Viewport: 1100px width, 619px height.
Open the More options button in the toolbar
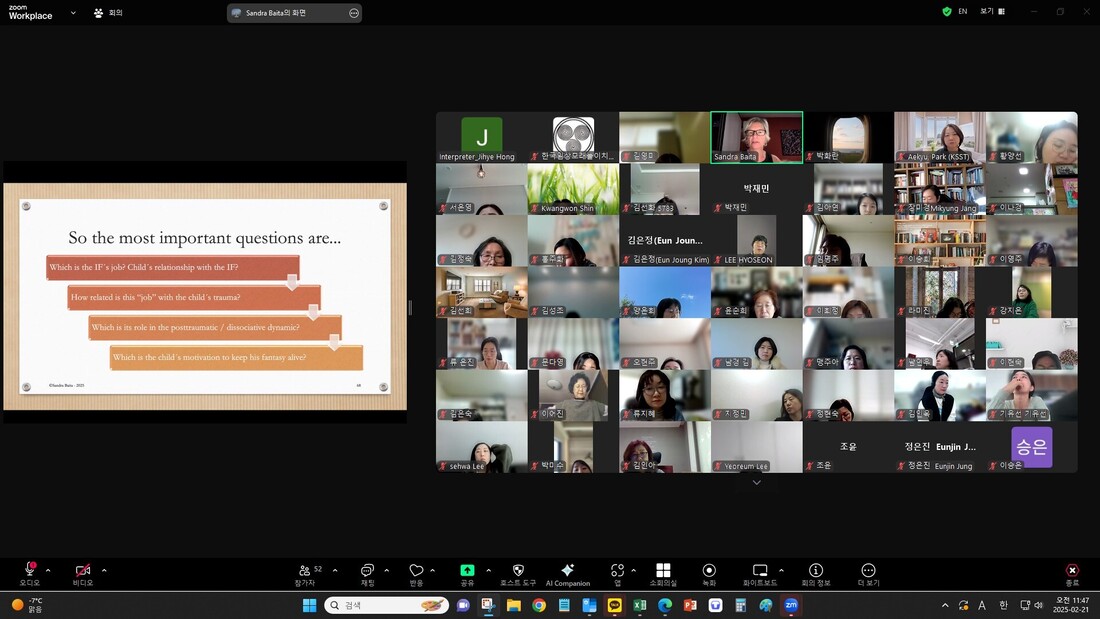[868, 571]
